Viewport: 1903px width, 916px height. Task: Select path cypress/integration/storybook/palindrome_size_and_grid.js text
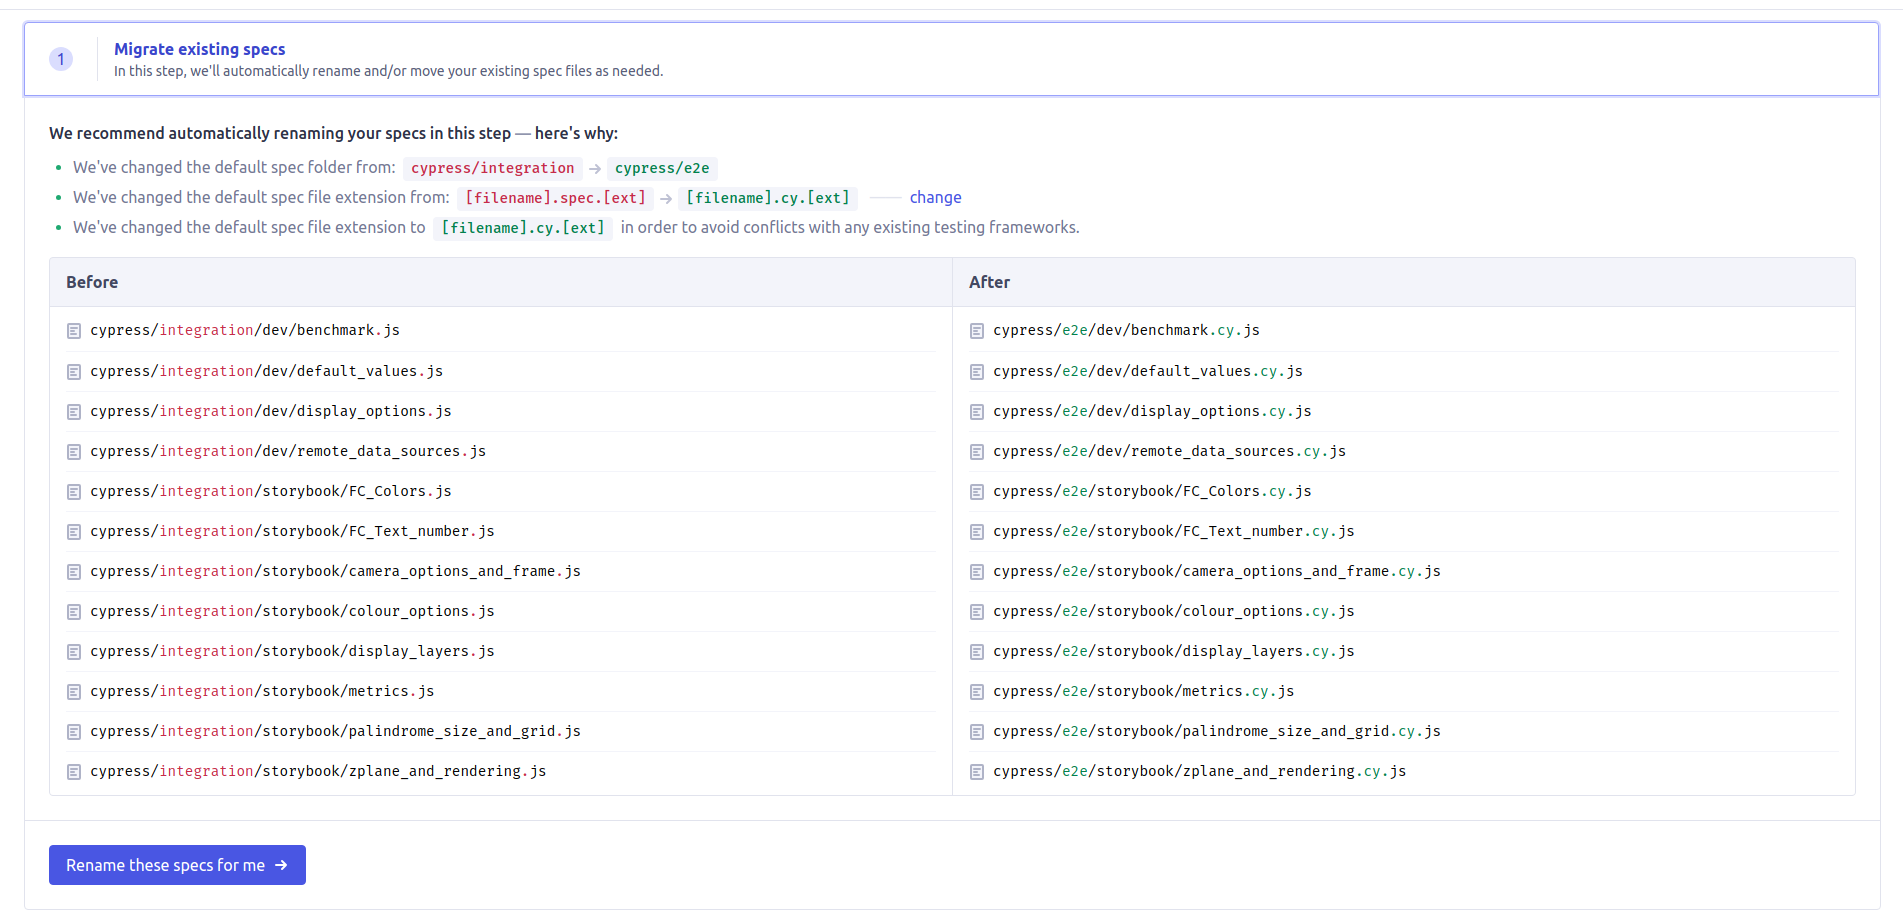pos(335,731)
